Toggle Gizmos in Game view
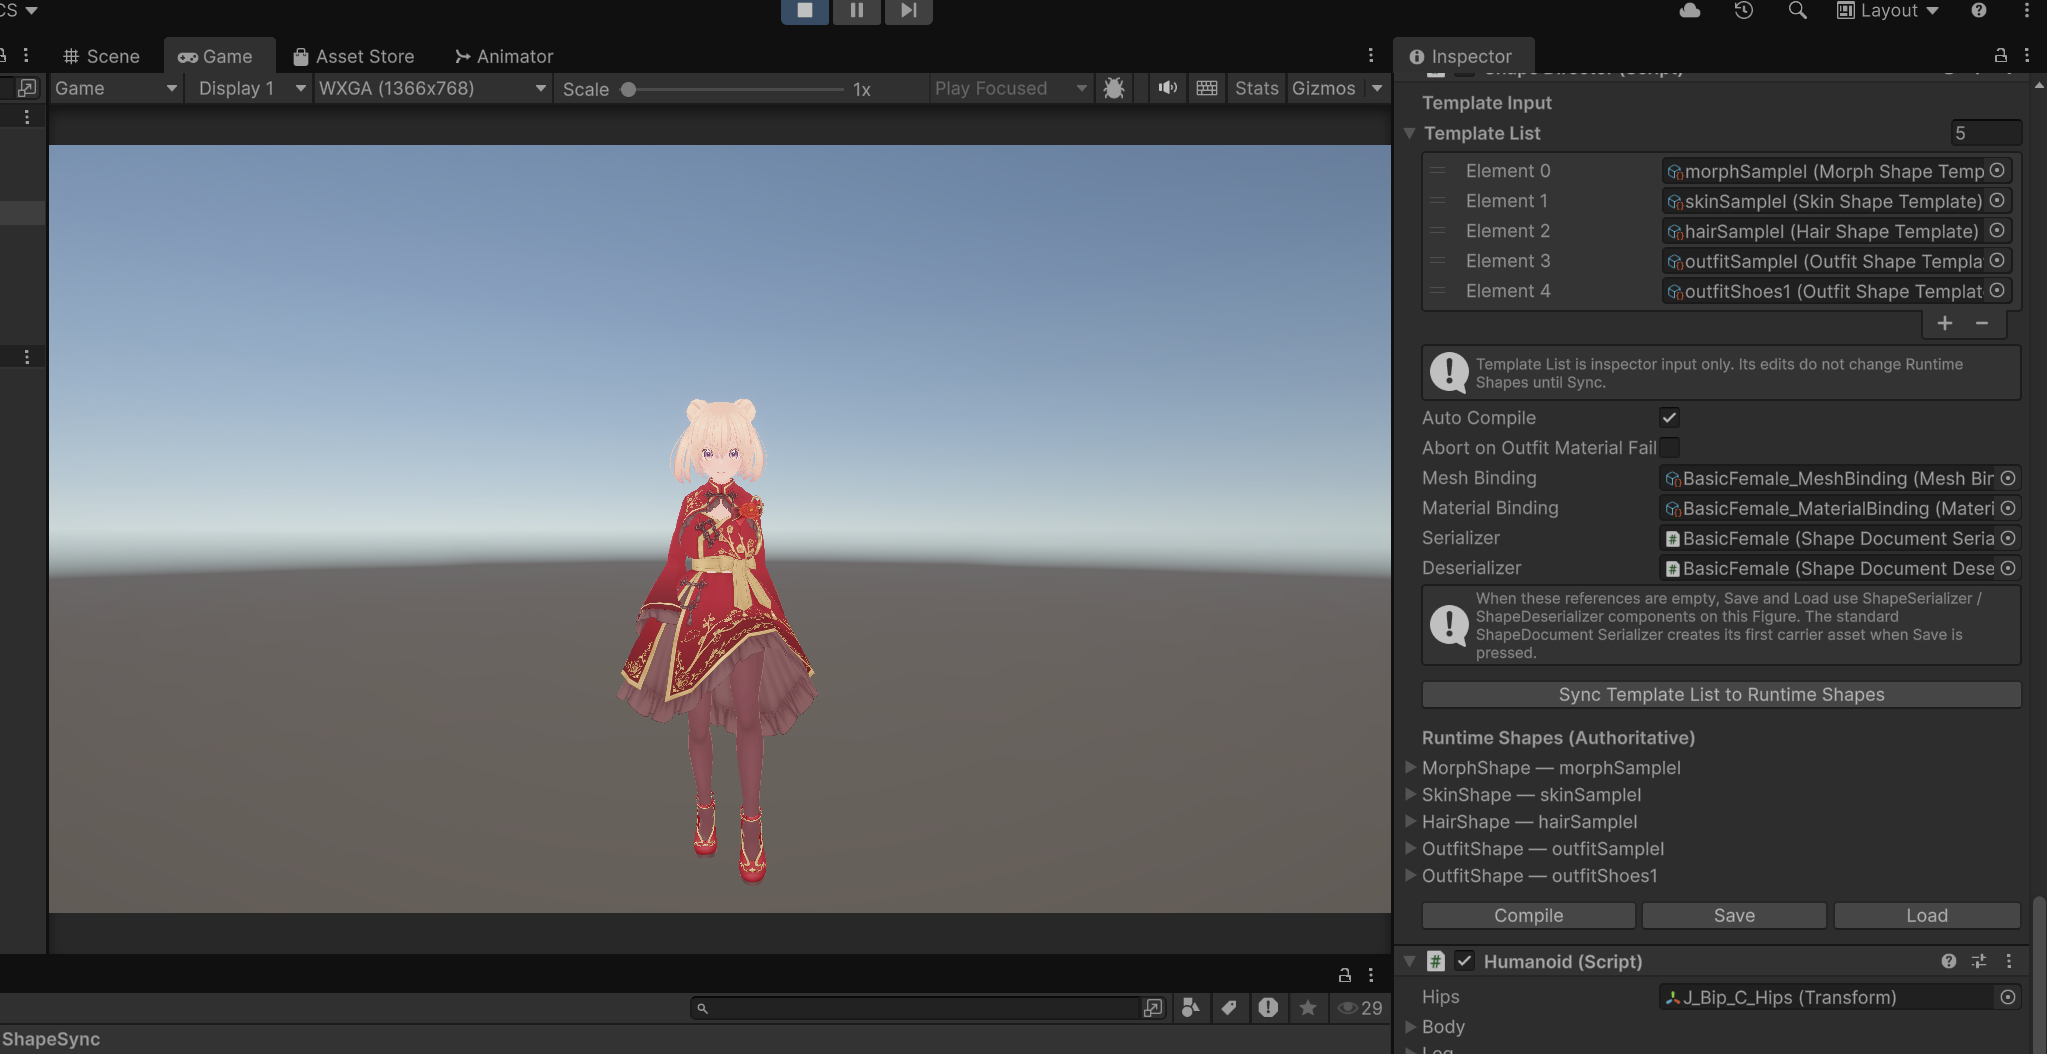The image size is (2047, 1054). pos(1323,88)
